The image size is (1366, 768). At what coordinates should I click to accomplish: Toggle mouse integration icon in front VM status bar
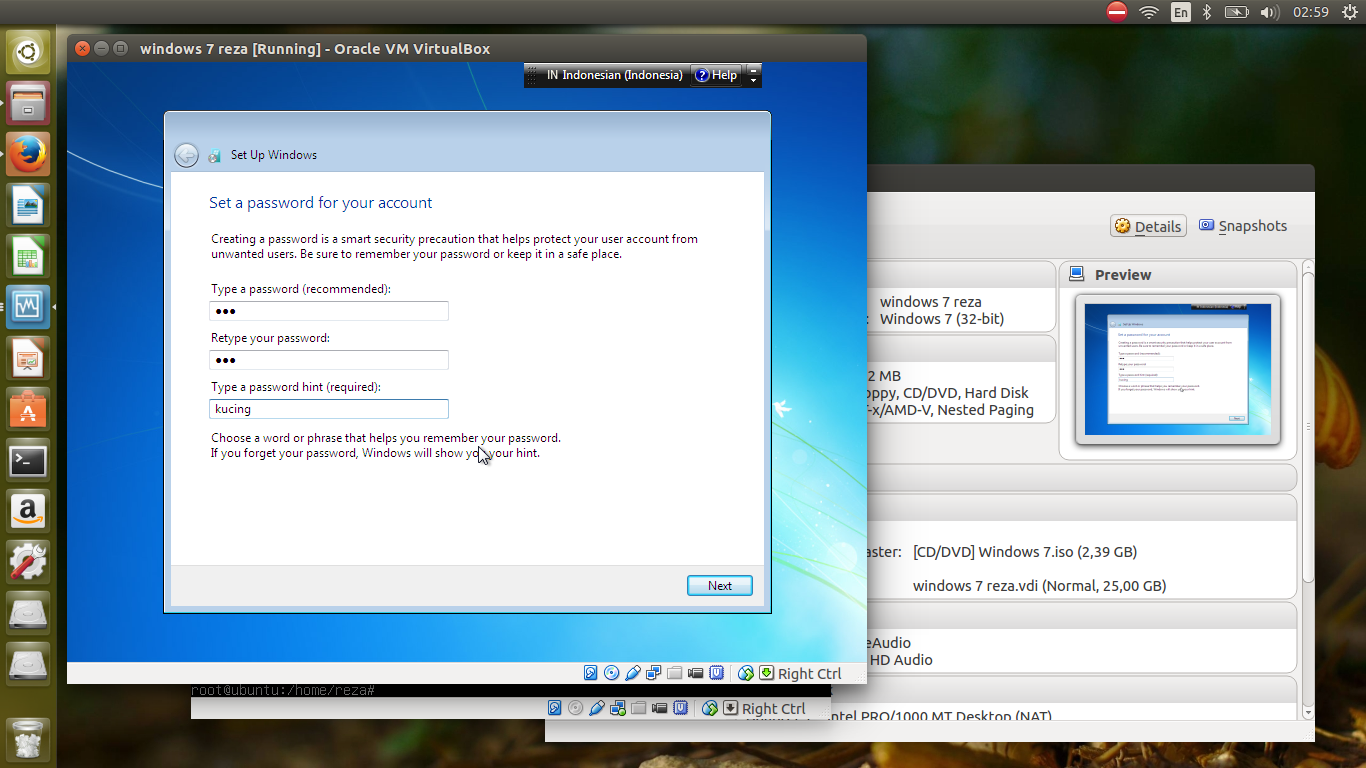745,673
